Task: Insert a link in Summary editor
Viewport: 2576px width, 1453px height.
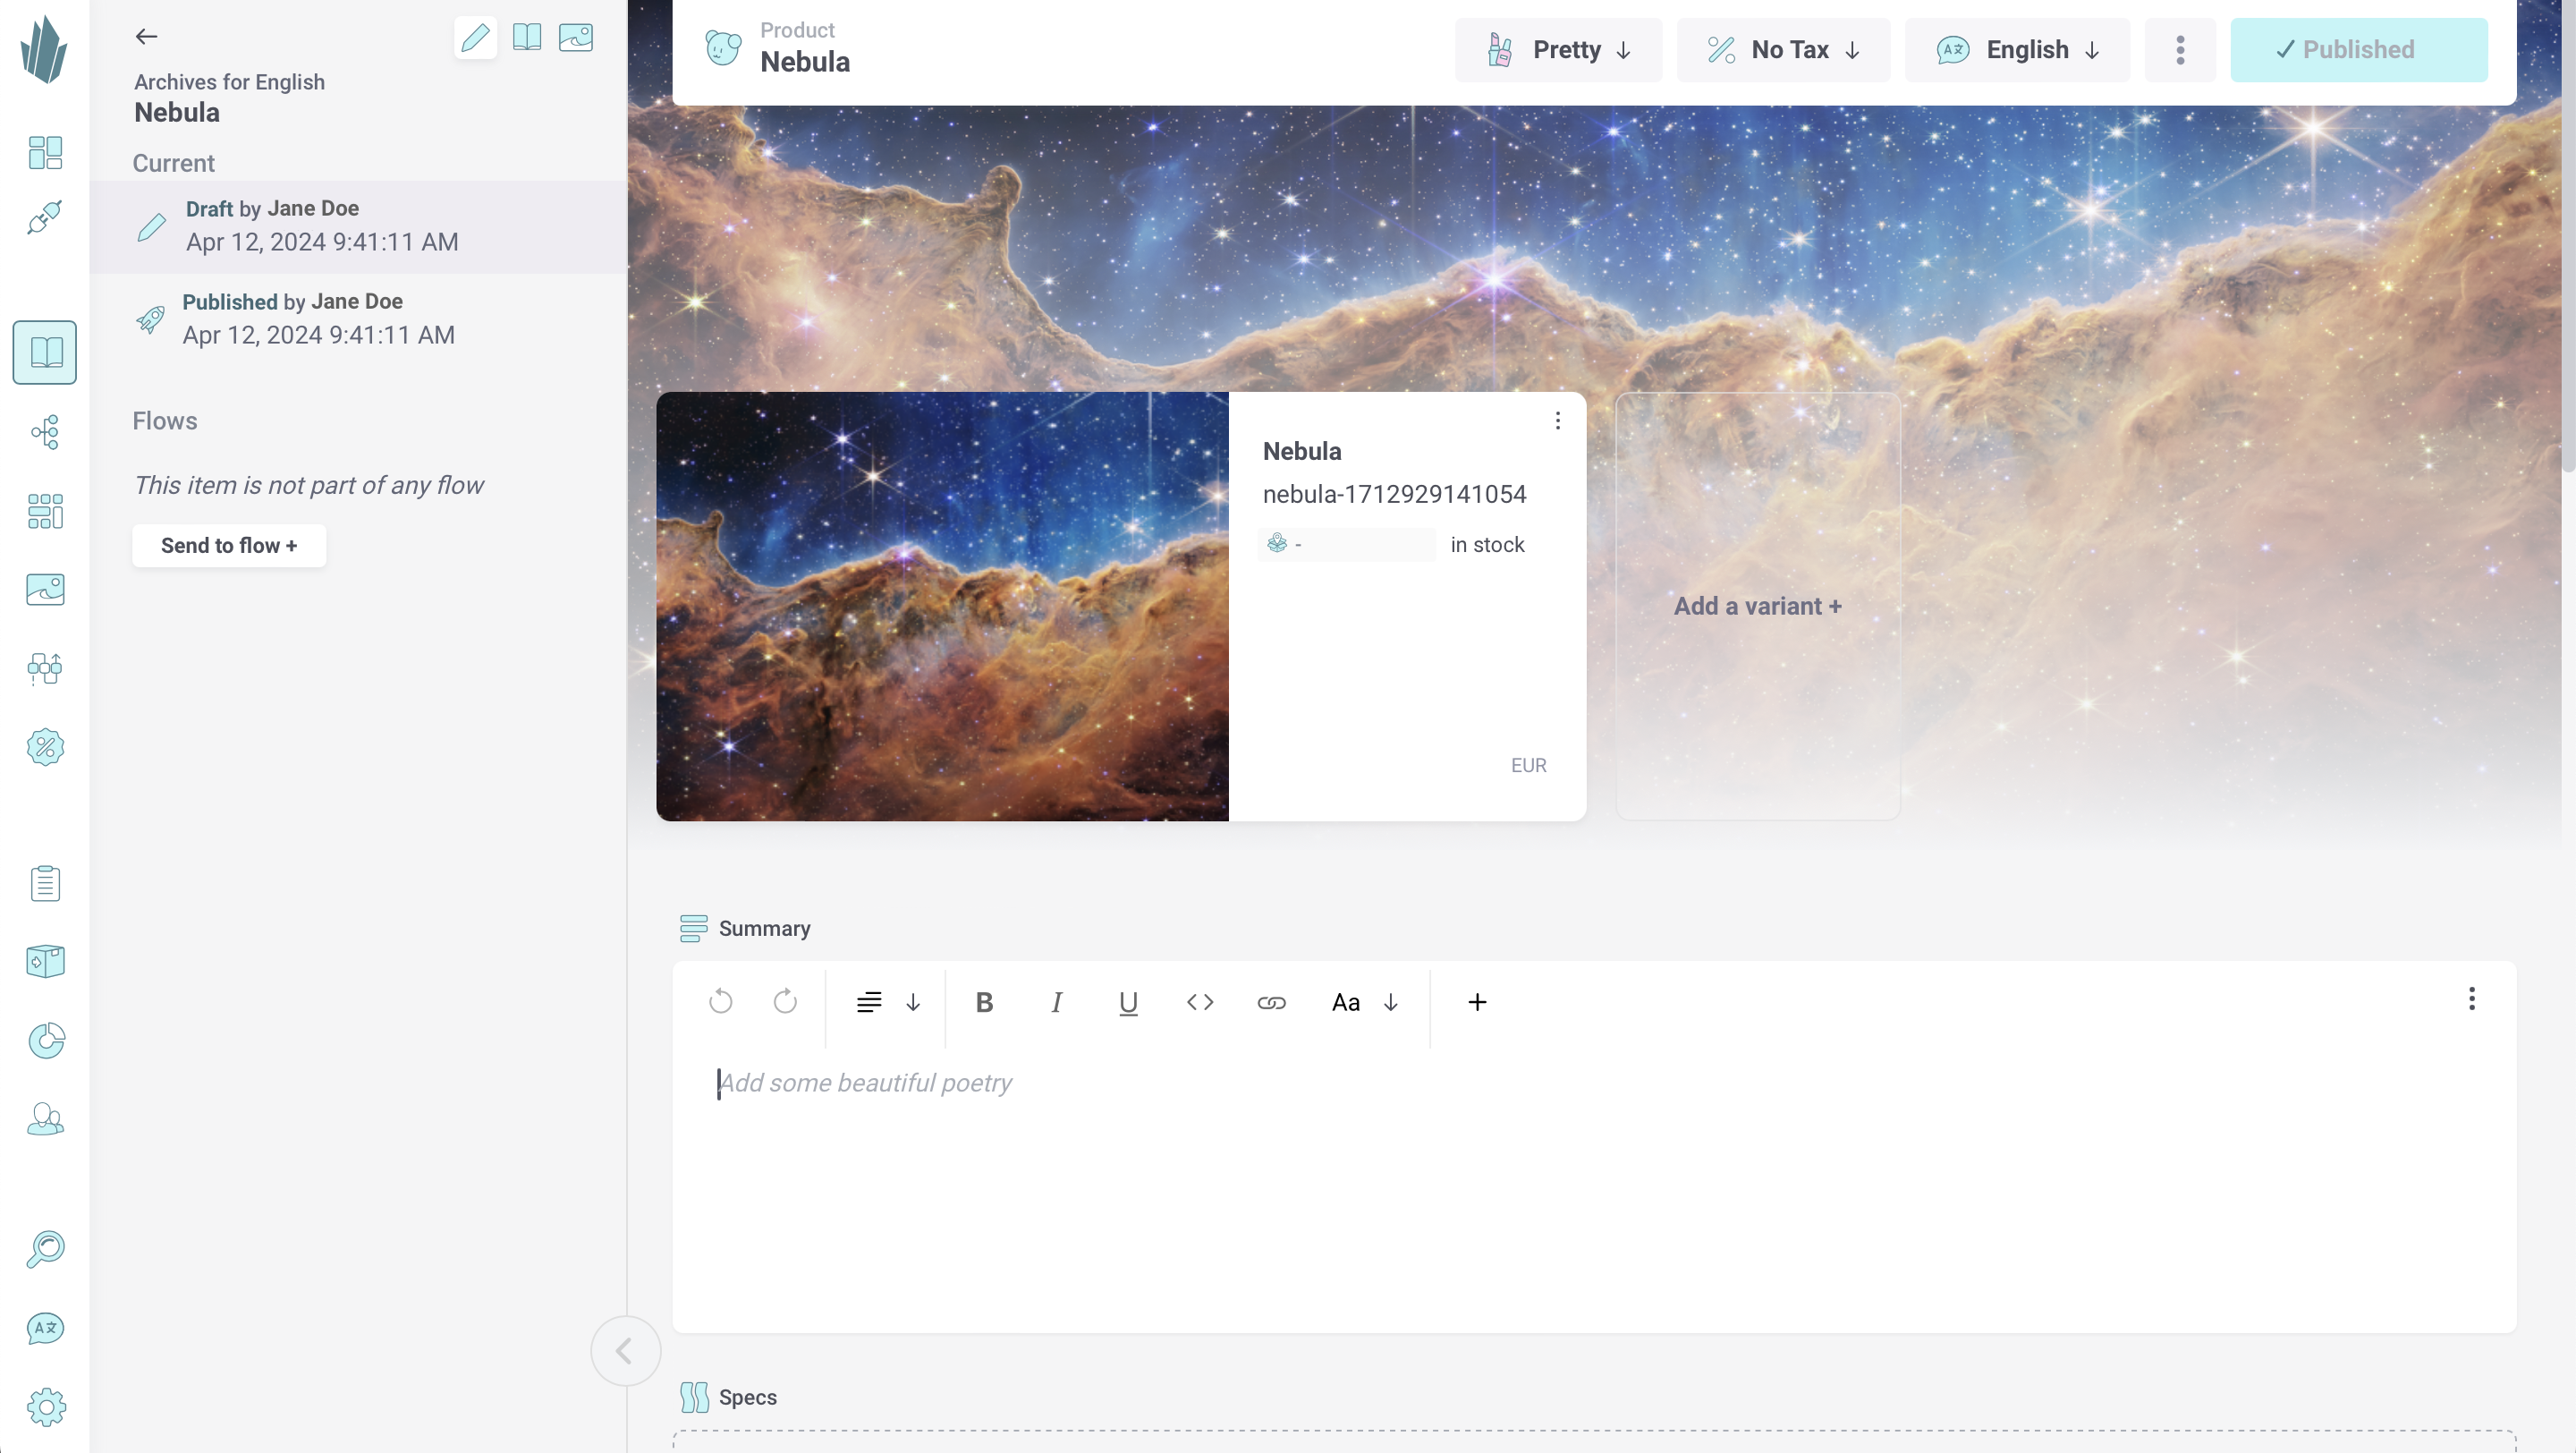Action: 1271,1002
